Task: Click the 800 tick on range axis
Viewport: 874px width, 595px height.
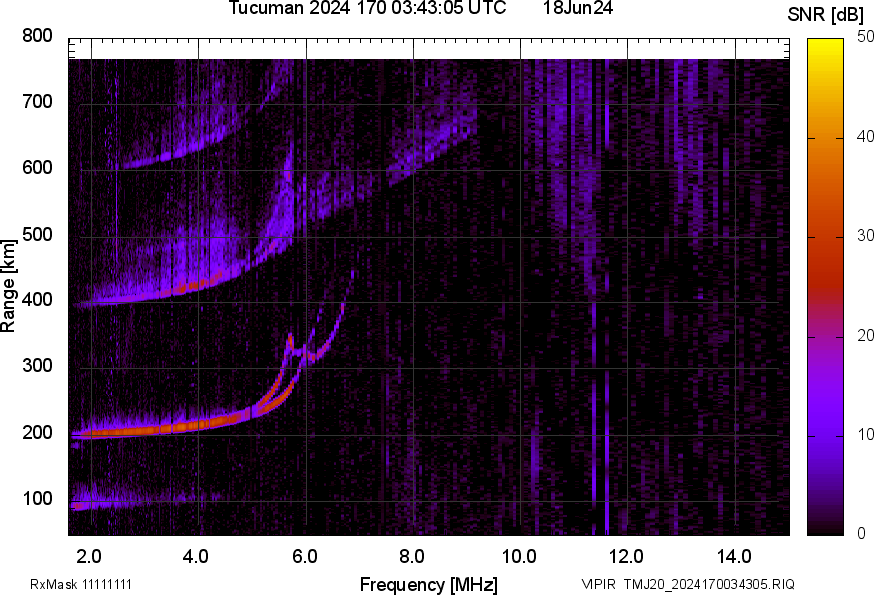Action: pos(36,36)
